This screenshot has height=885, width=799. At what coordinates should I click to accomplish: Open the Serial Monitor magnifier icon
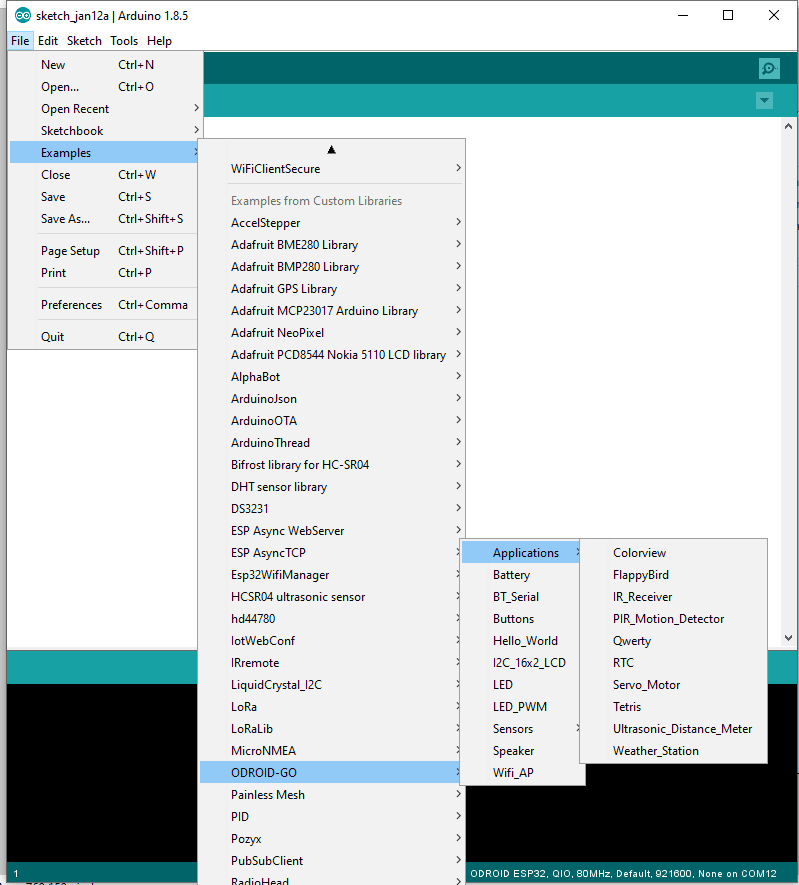coord(769,69)
